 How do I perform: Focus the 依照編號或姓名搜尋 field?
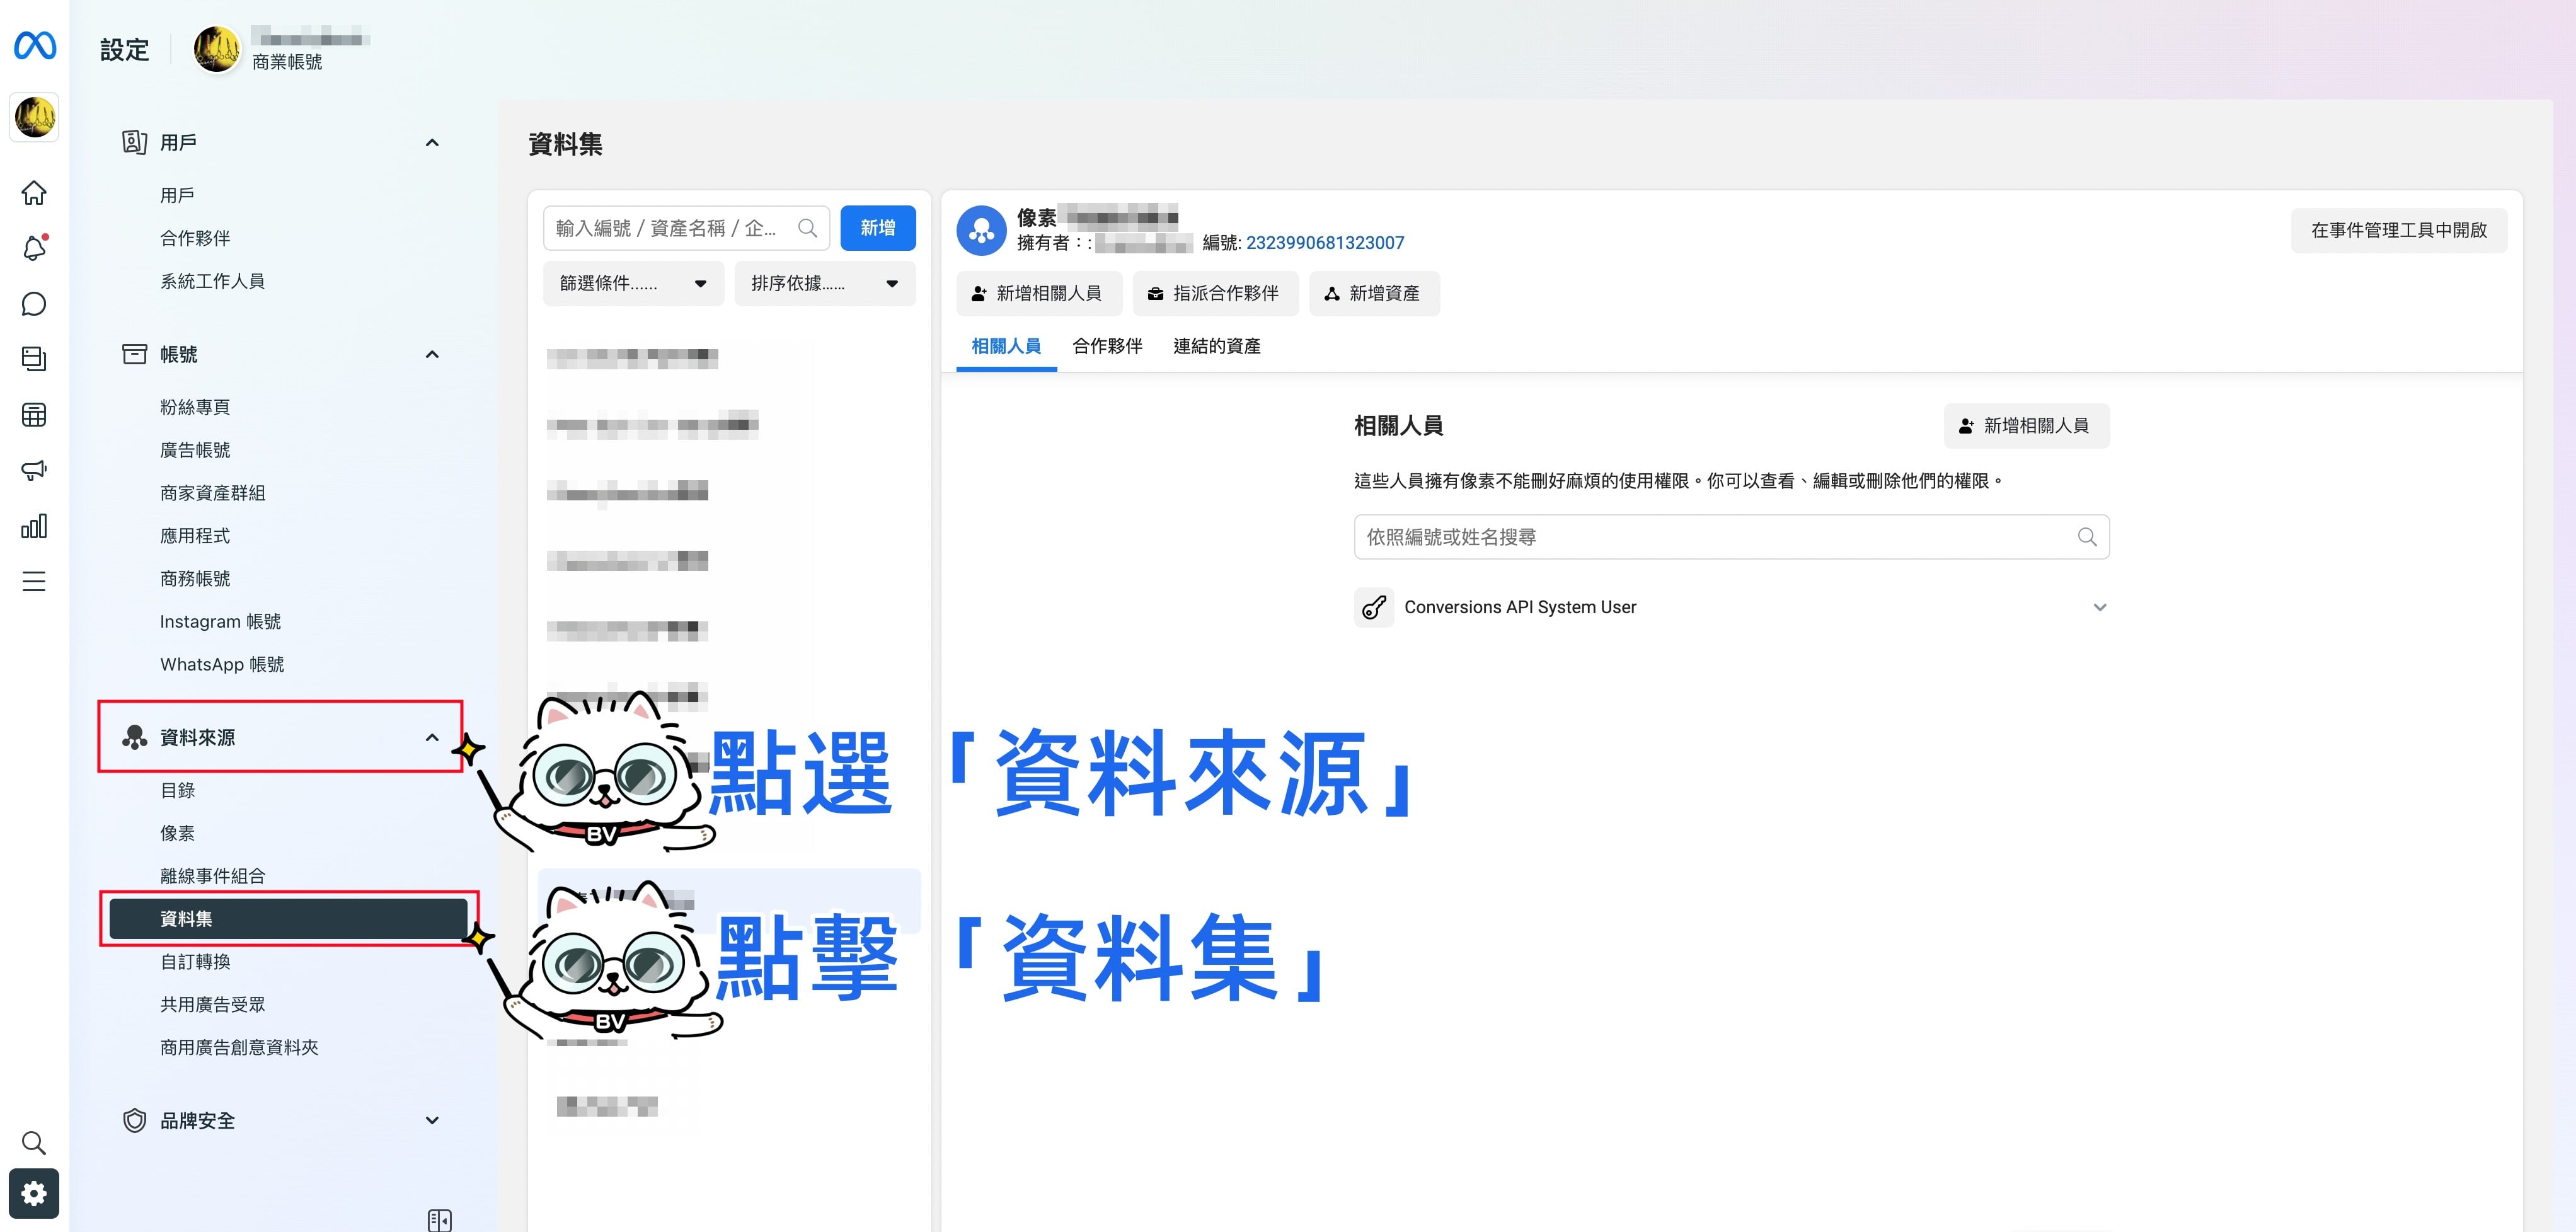click(1731, 537)
